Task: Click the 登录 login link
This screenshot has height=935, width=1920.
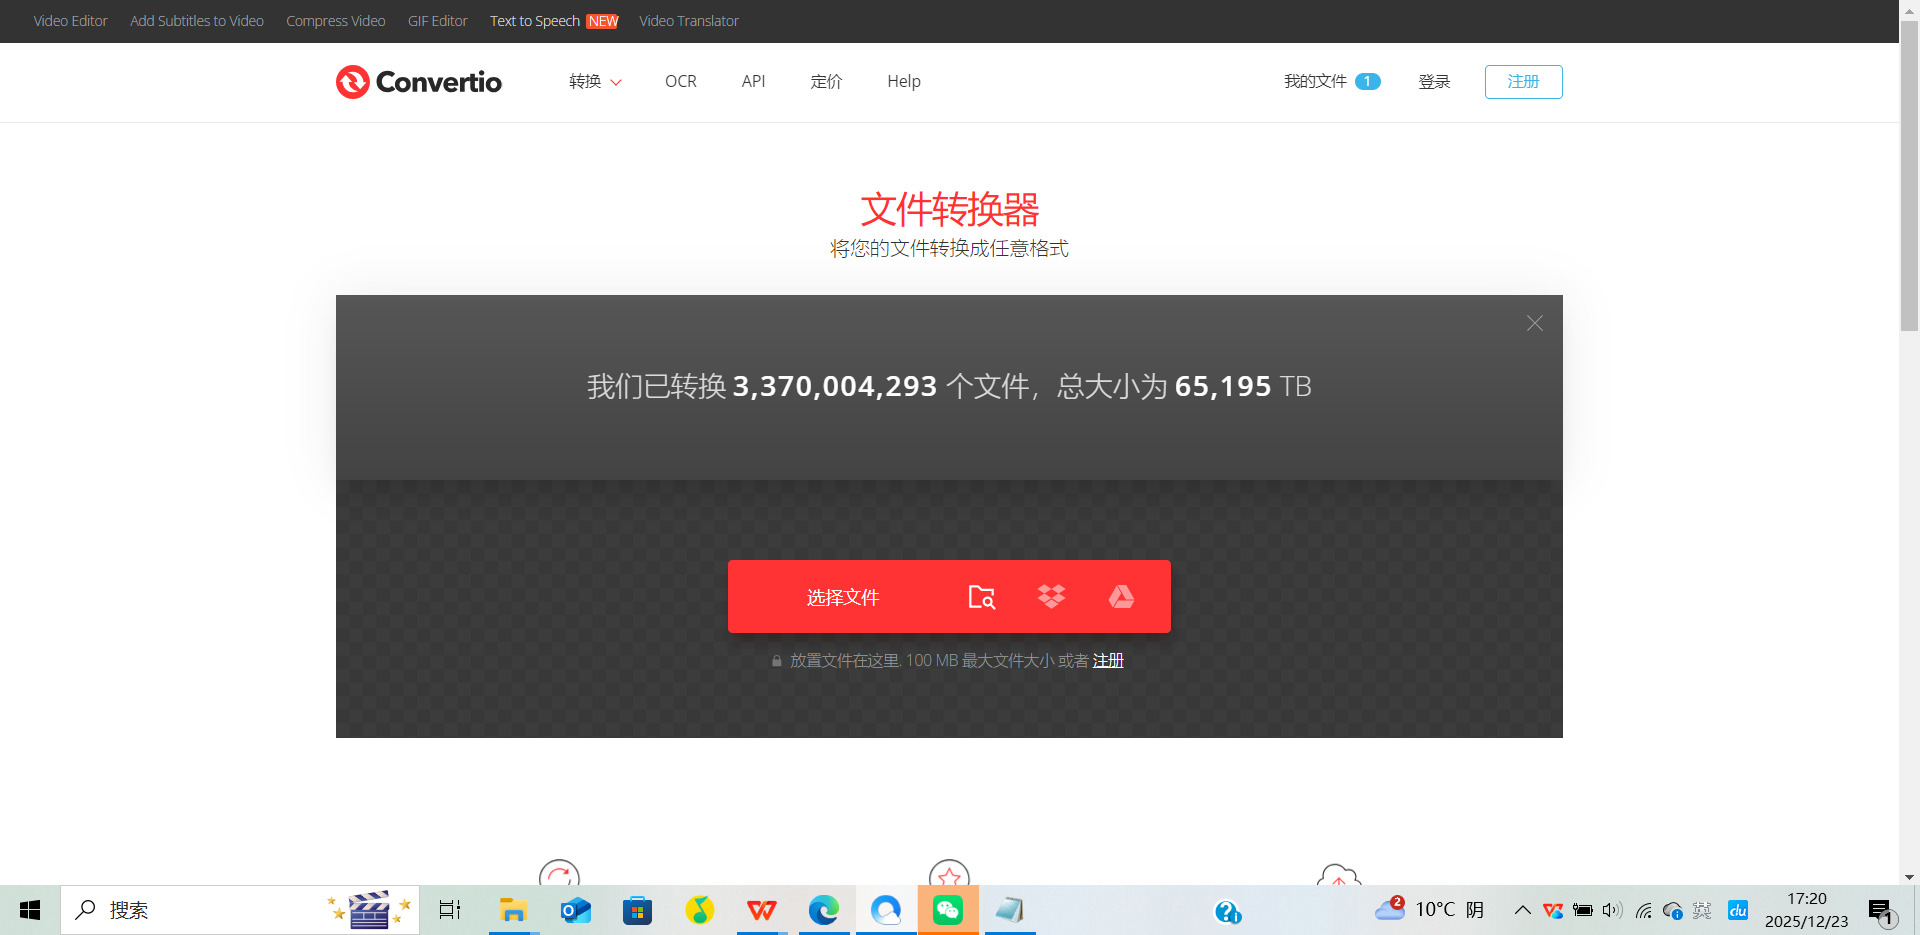Action: click(1434, 82)
